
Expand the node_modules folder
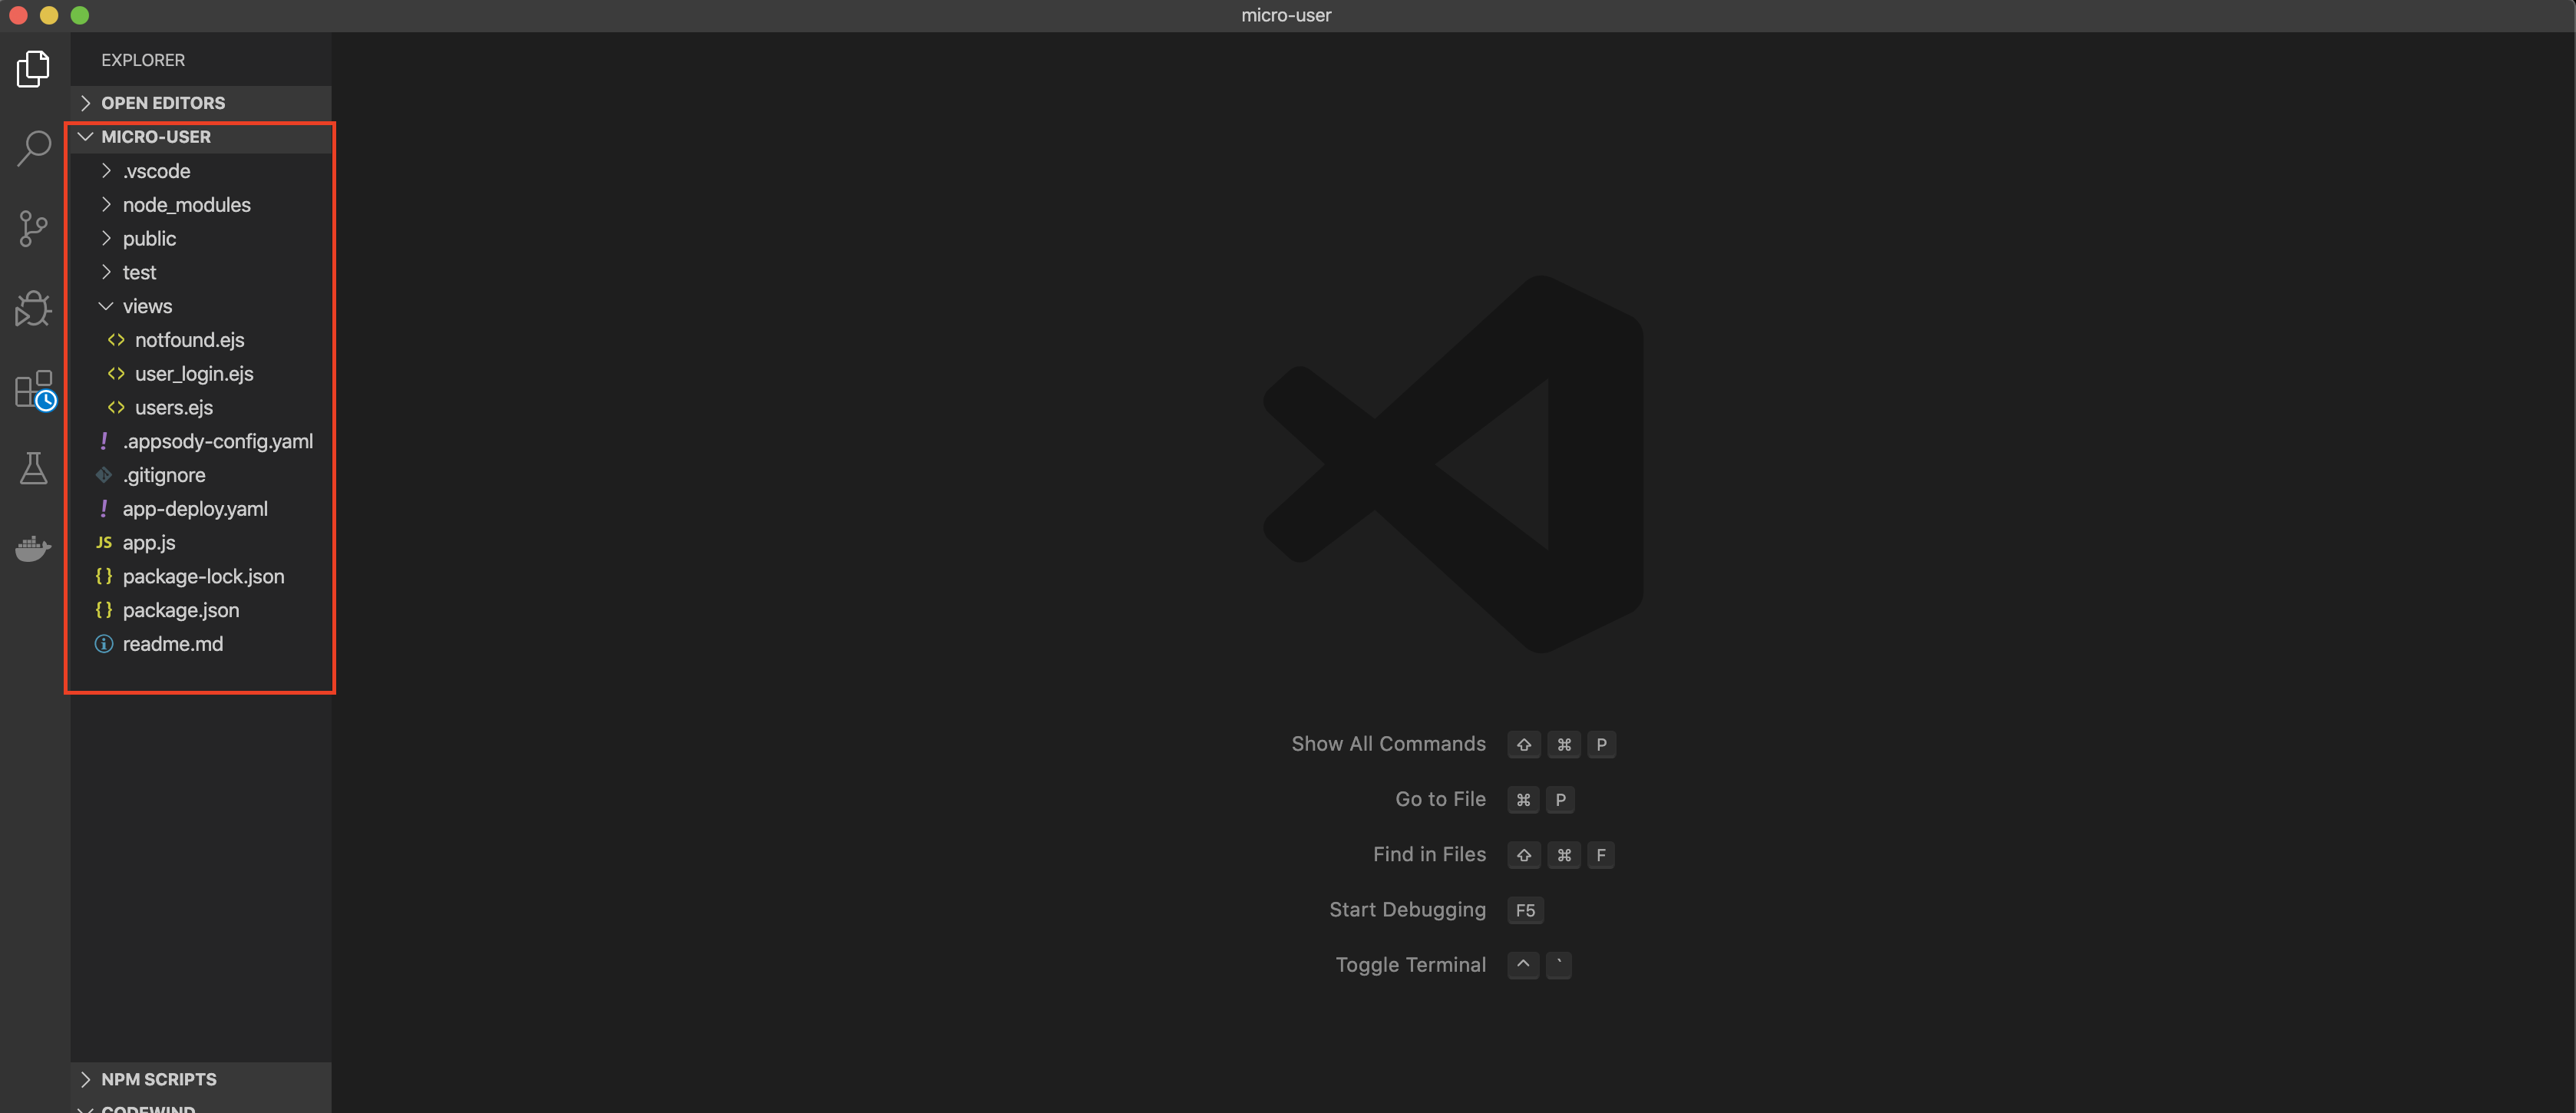[x=200, y=205]
